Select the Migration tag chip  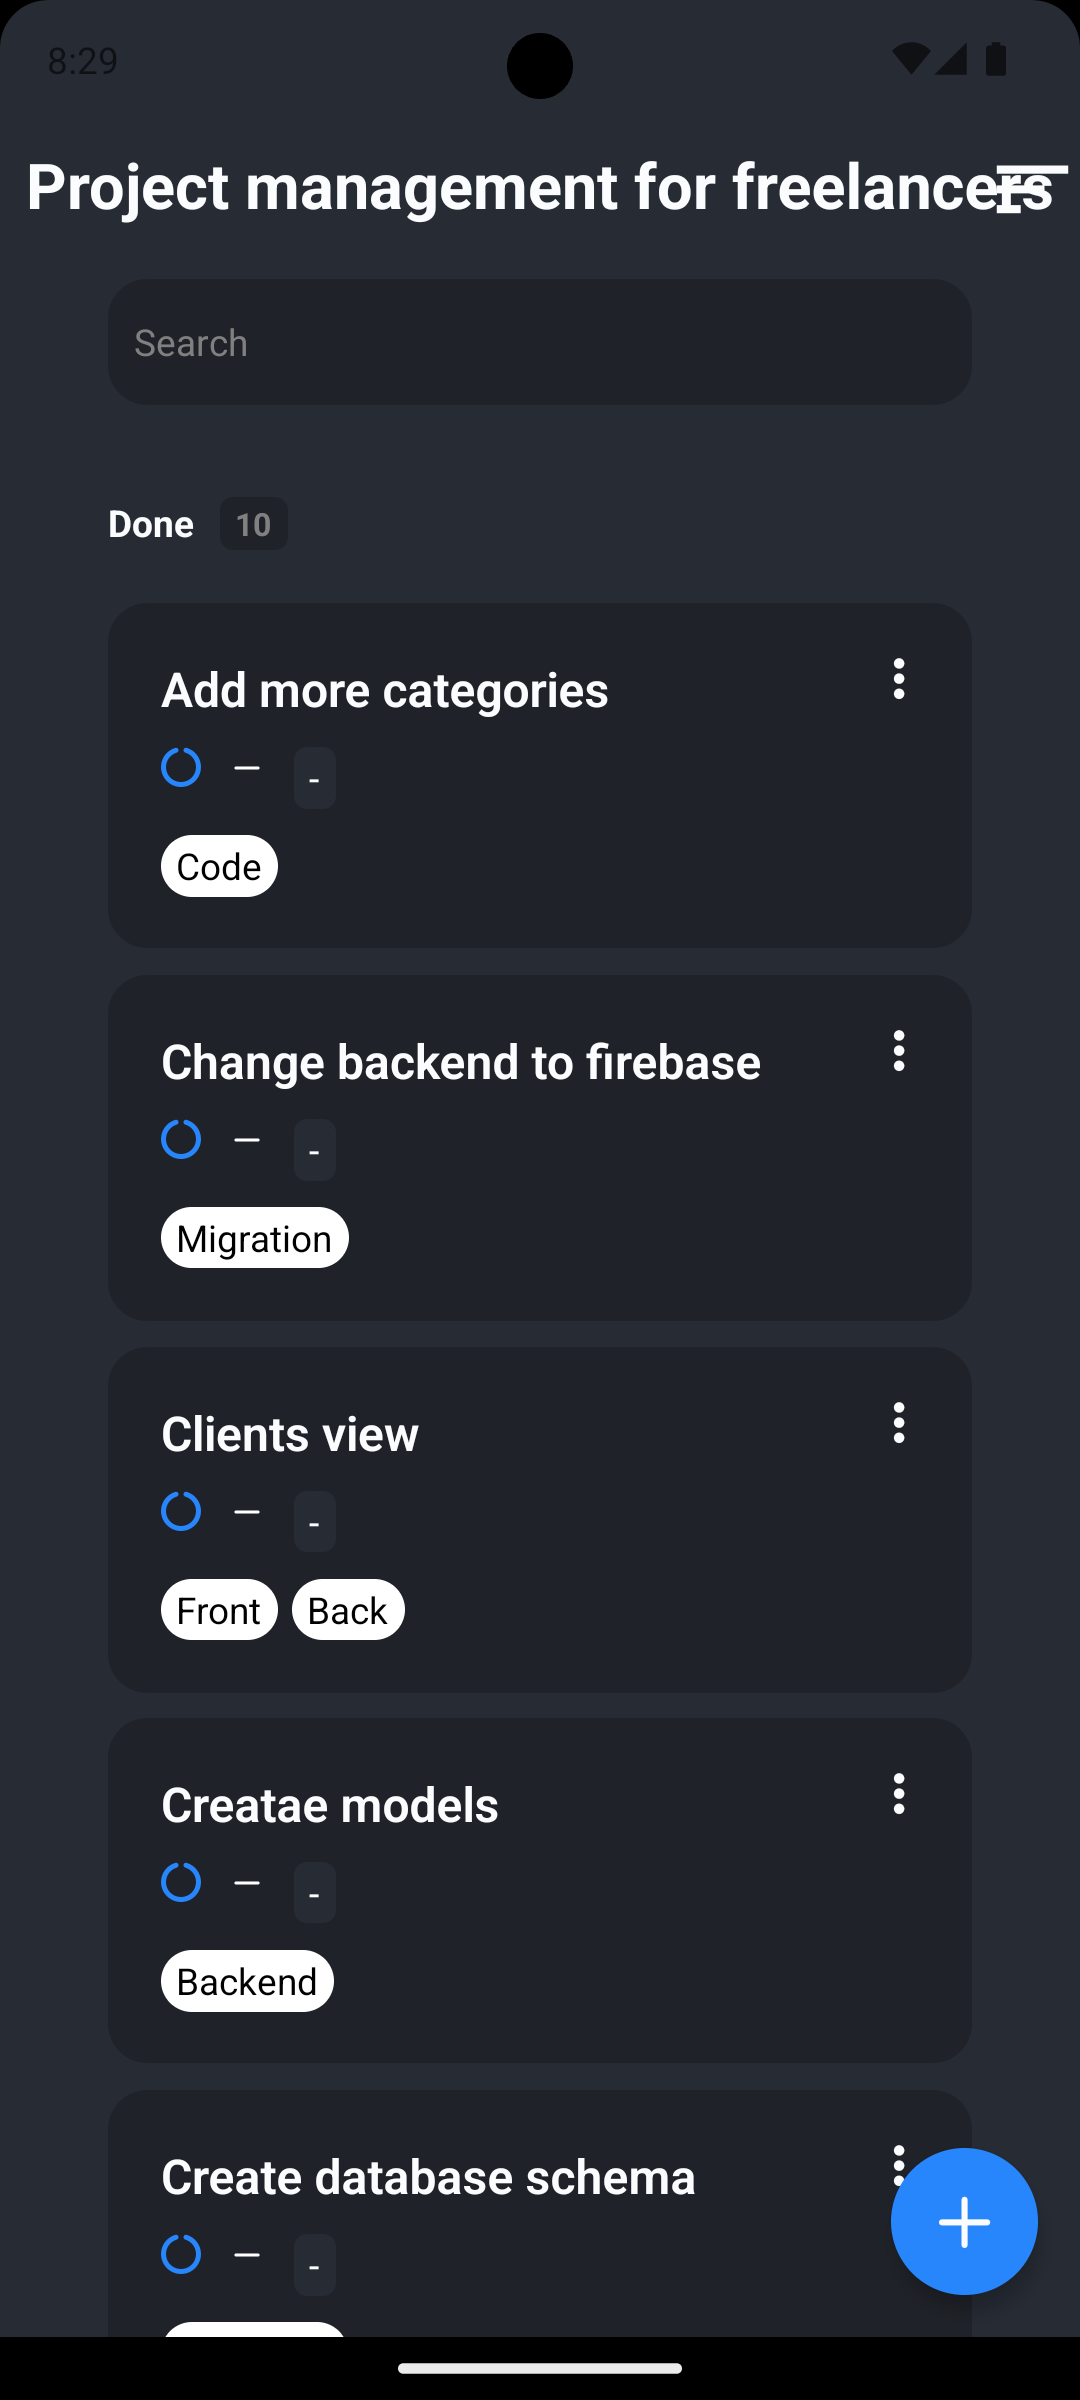point(254,1238)
